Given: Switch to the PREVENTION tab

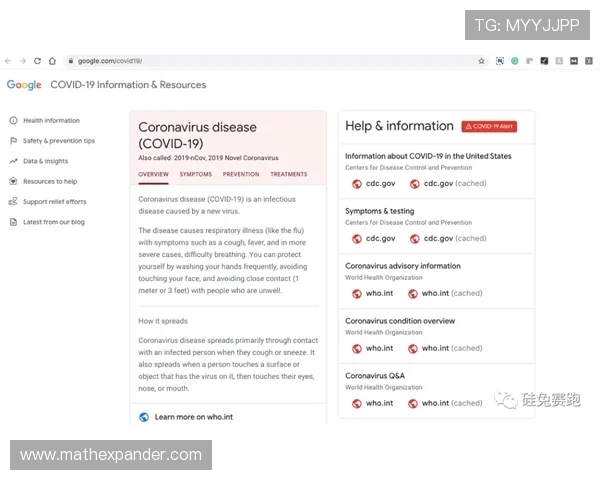Looking at the screenshot, I should tap(241, 174).
